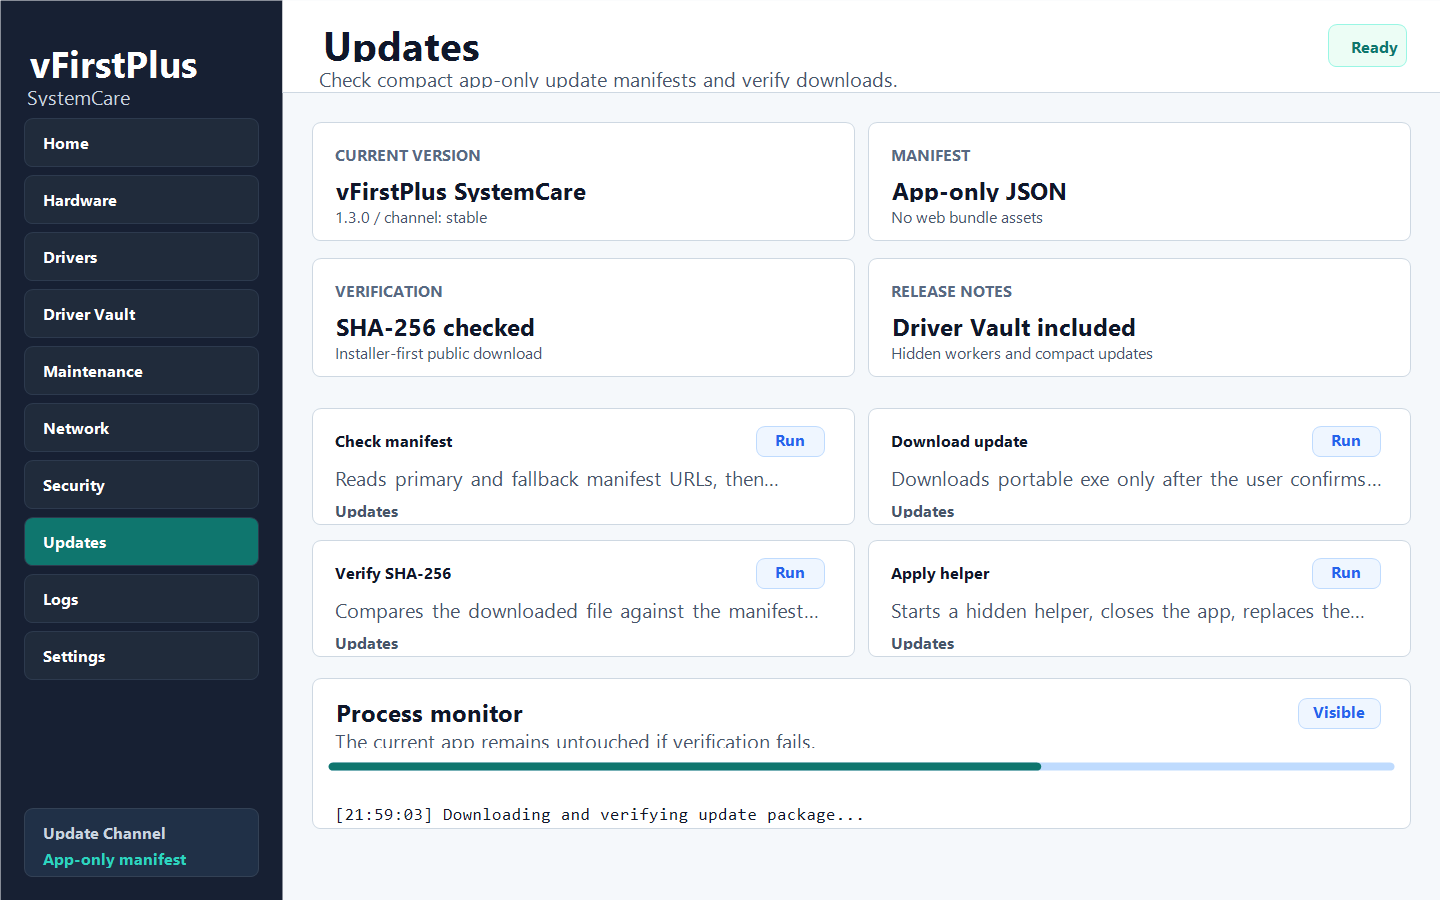1440x900 pixels.
Task: Open the Security section
Action: tap(141, 485)
